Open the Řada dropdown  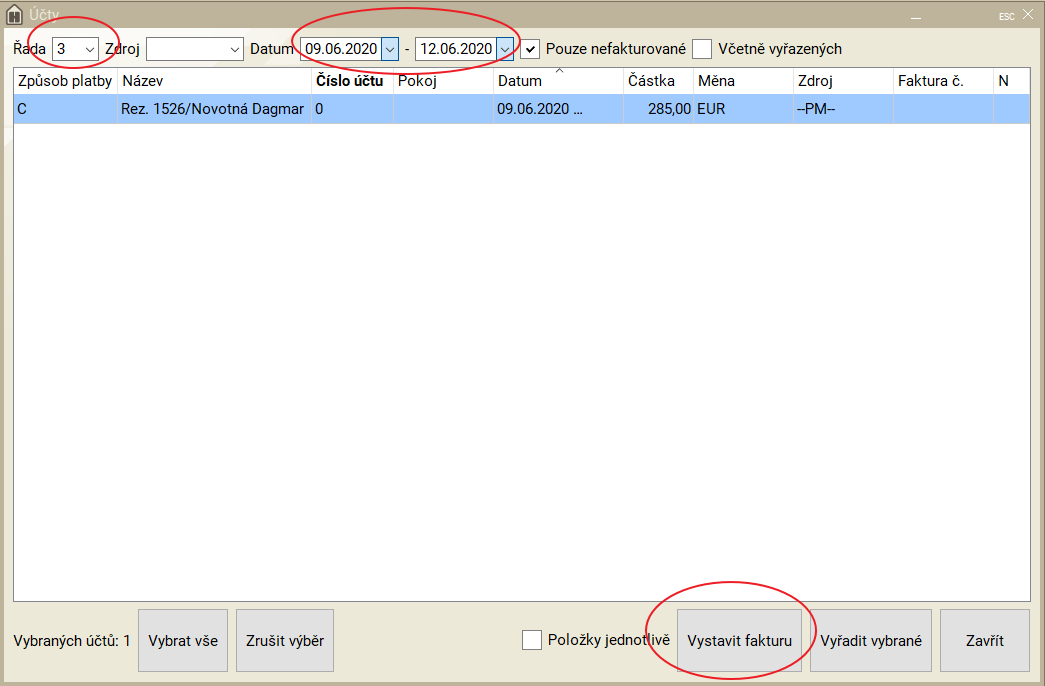click(x=89, y=48)
